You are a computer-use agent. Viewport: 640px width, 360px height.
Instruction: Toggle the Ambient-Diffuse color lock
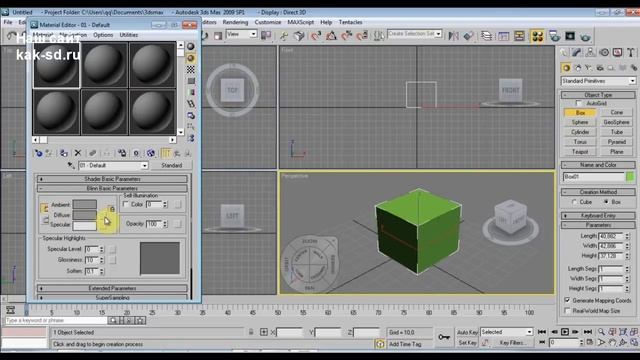click(44, 209)
